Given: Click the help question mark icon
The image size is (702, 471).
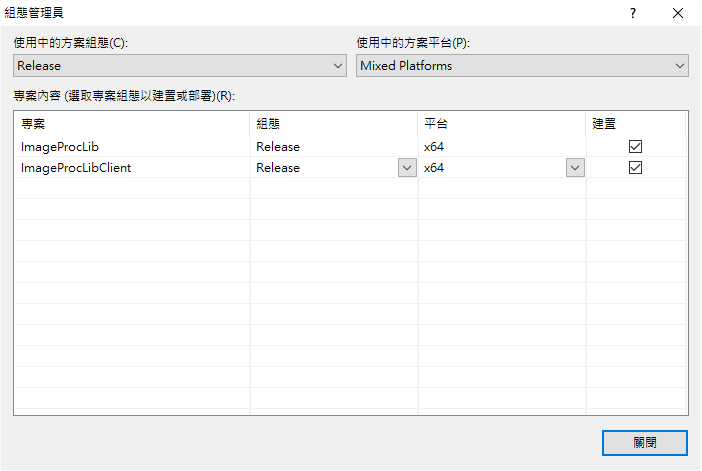Looking at the screenshot, I should (633, 13).
